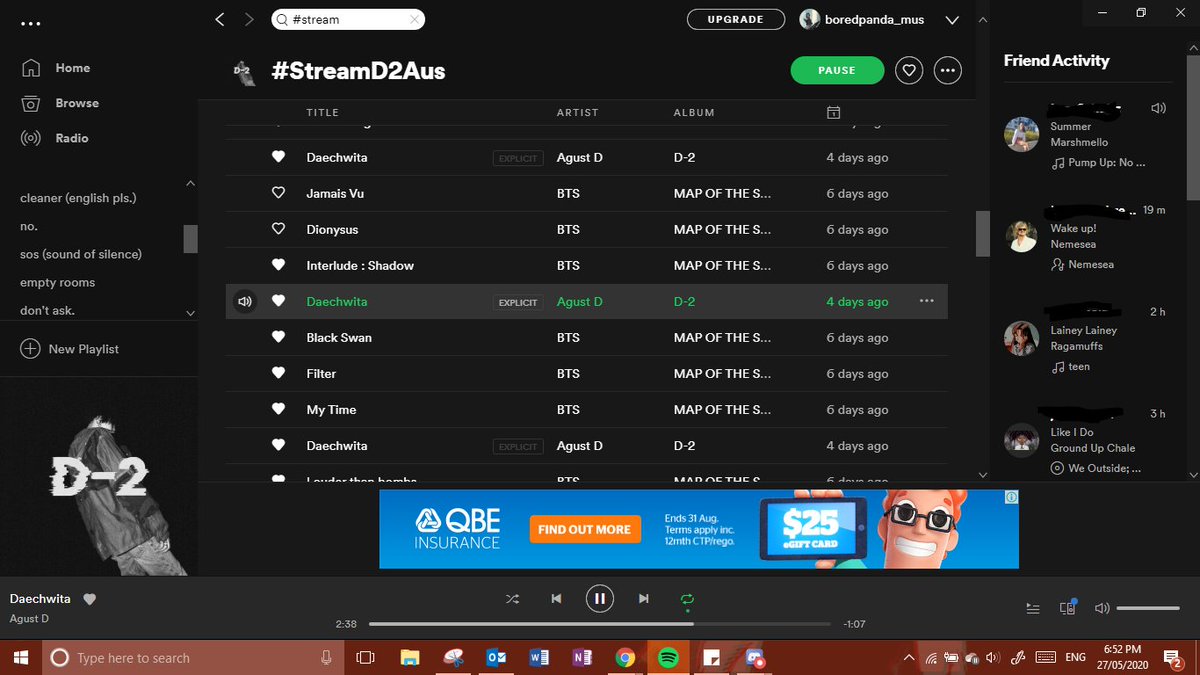The height and width of the screenshot is (675, 1200).
Task: Click FIND OUT MORE on QBE ad
Action: [x=584, y=529]
